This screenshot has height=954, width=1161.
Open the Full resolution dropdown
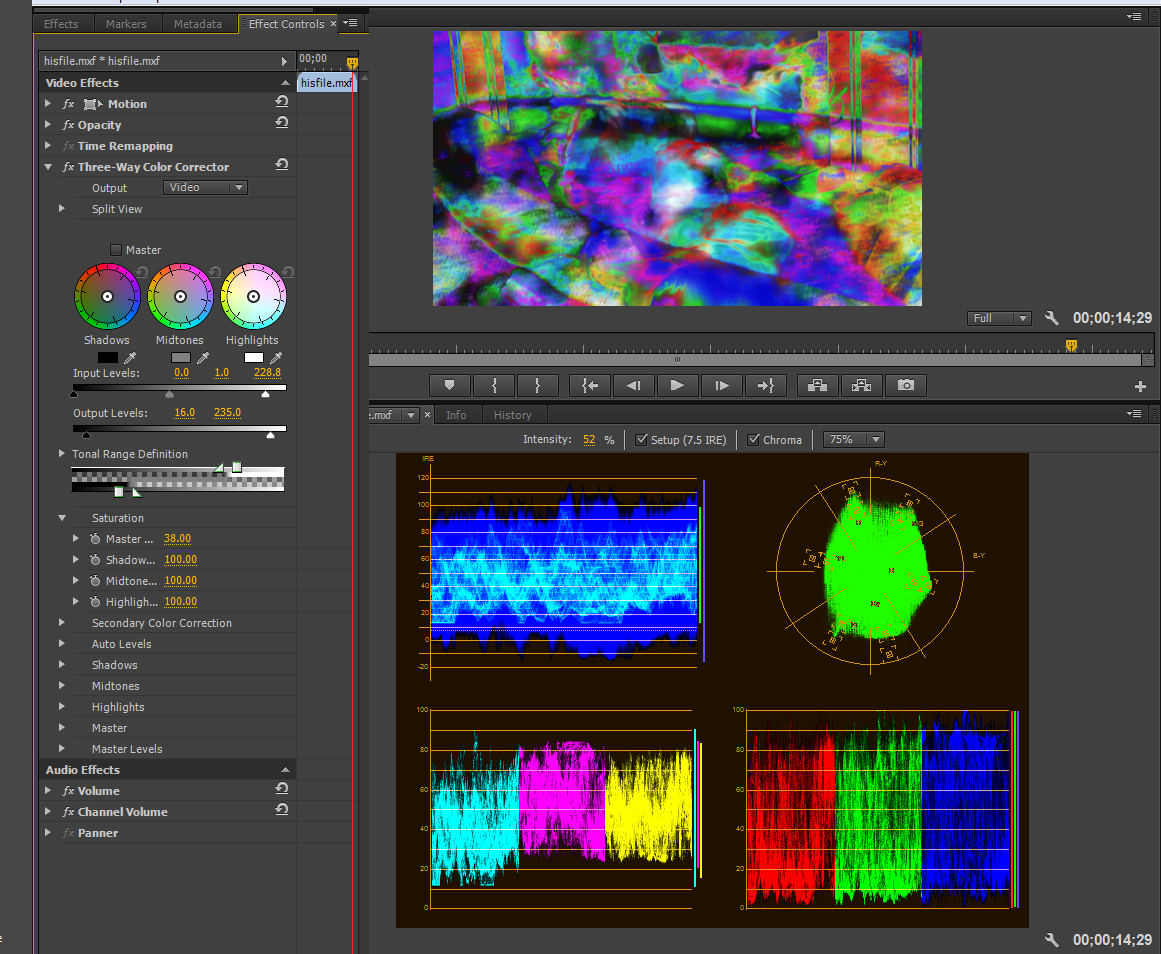coord(999,318)
